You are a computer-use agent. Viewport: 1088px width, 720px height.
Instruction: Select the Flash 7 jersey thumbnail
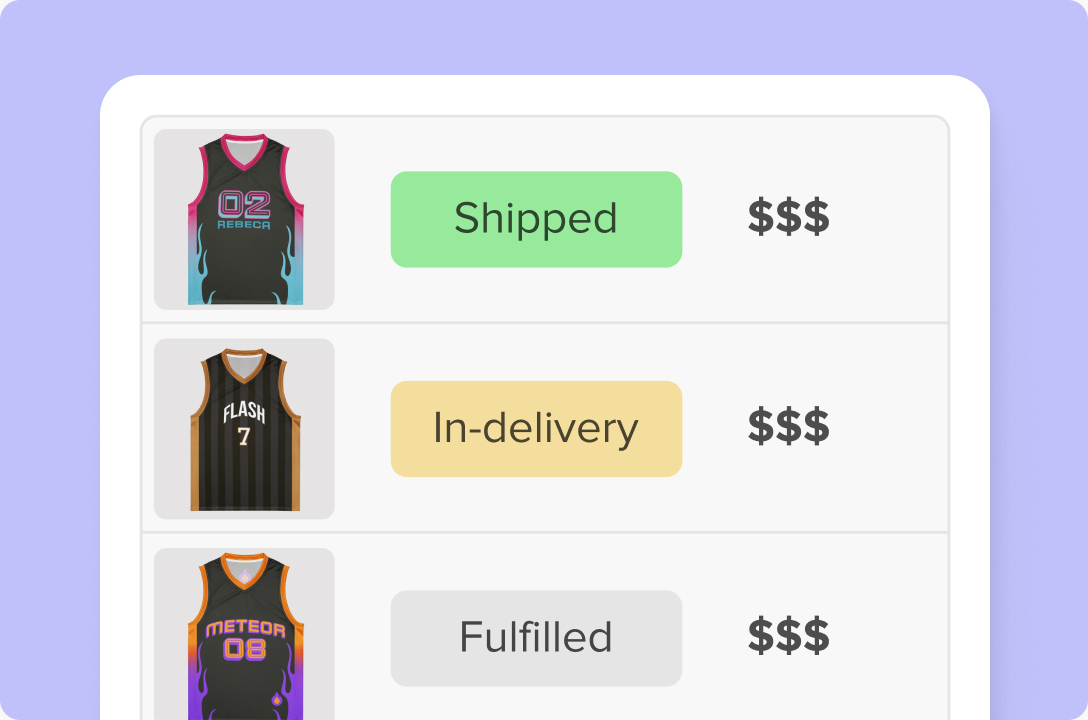tap(244, 429)
